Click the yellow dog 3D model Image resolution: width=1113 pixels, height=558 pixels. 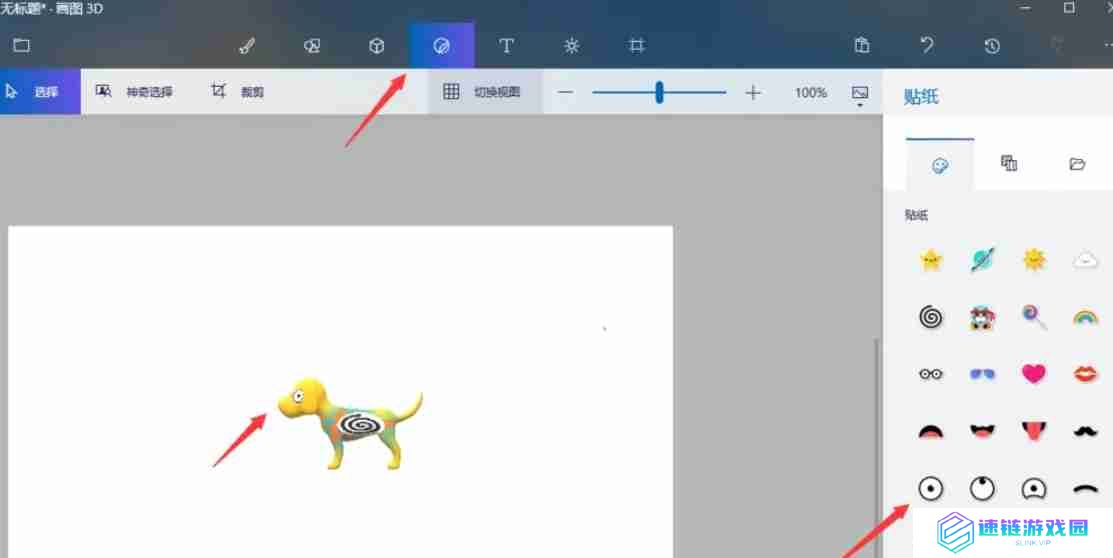pos(350,424)
